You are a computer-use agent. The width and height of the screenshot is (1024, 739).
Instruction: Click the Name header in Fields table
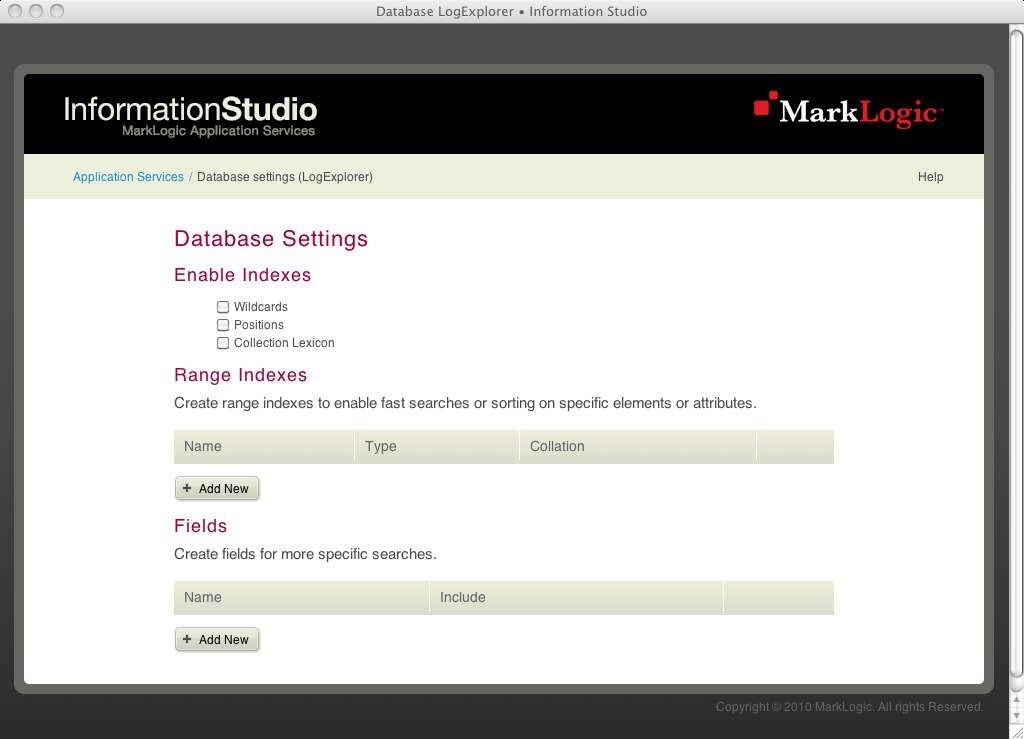click(301, 597)
